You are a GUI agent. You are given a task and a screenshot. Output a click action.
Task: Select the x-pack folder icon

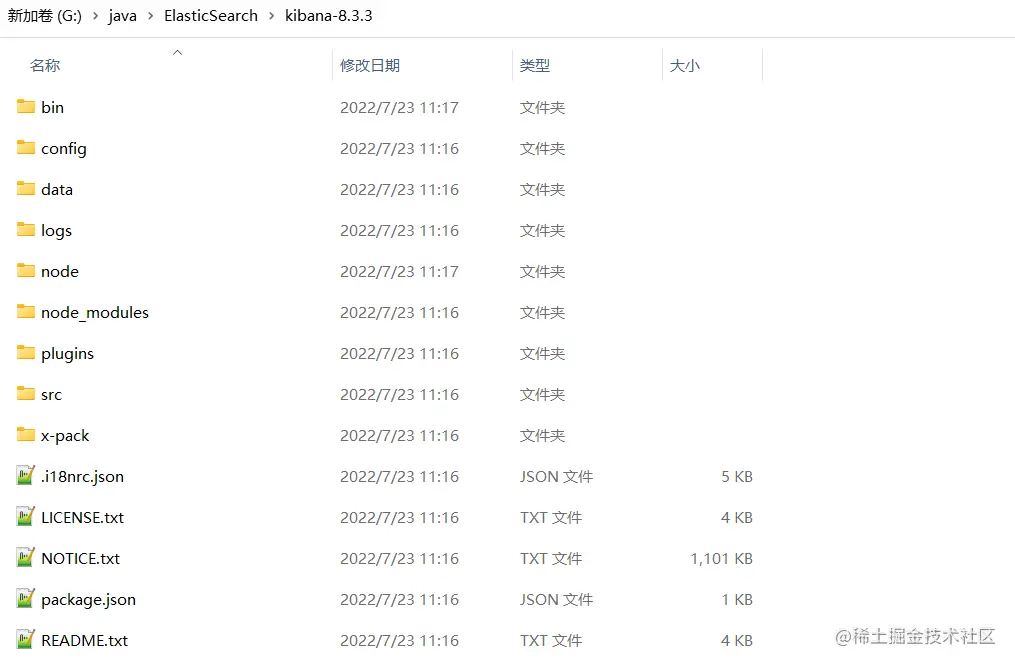pyautogui.click(x=26, y=435)
